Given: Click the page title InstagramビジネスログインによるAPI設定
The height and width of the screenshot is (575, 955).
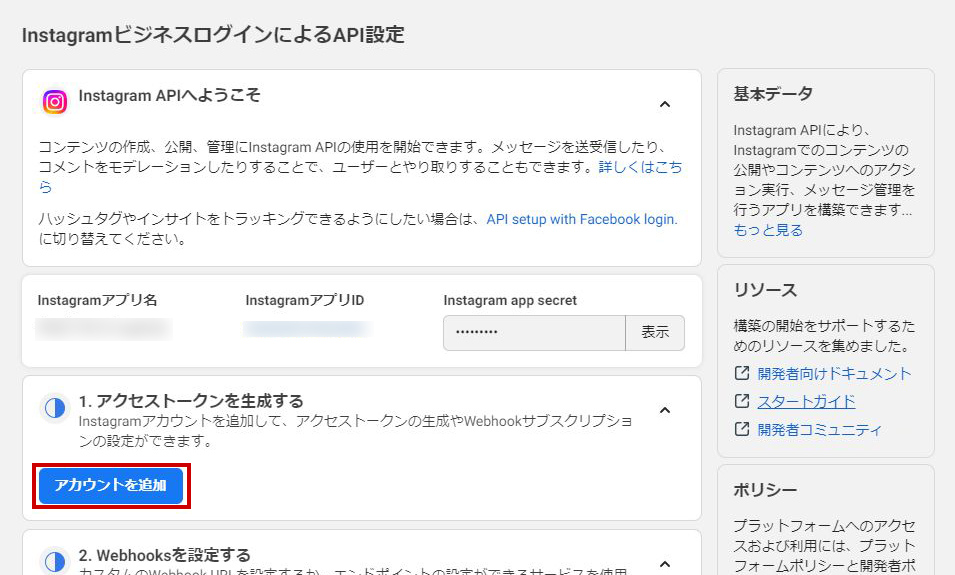Looking at the screenshot, I should 213,35.
